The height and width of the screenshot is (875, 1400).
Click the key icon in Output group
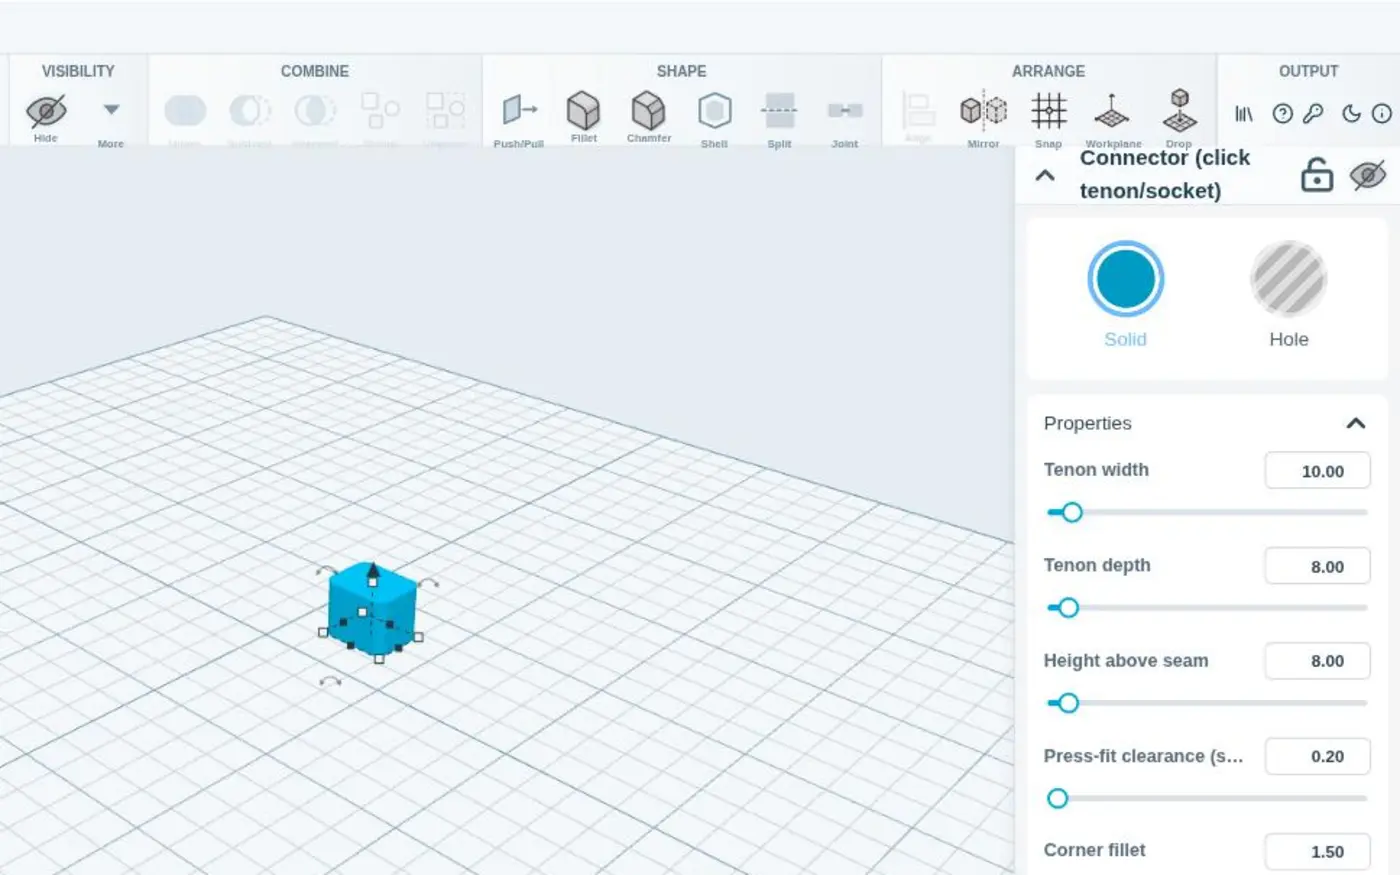tap(1313, 114)
